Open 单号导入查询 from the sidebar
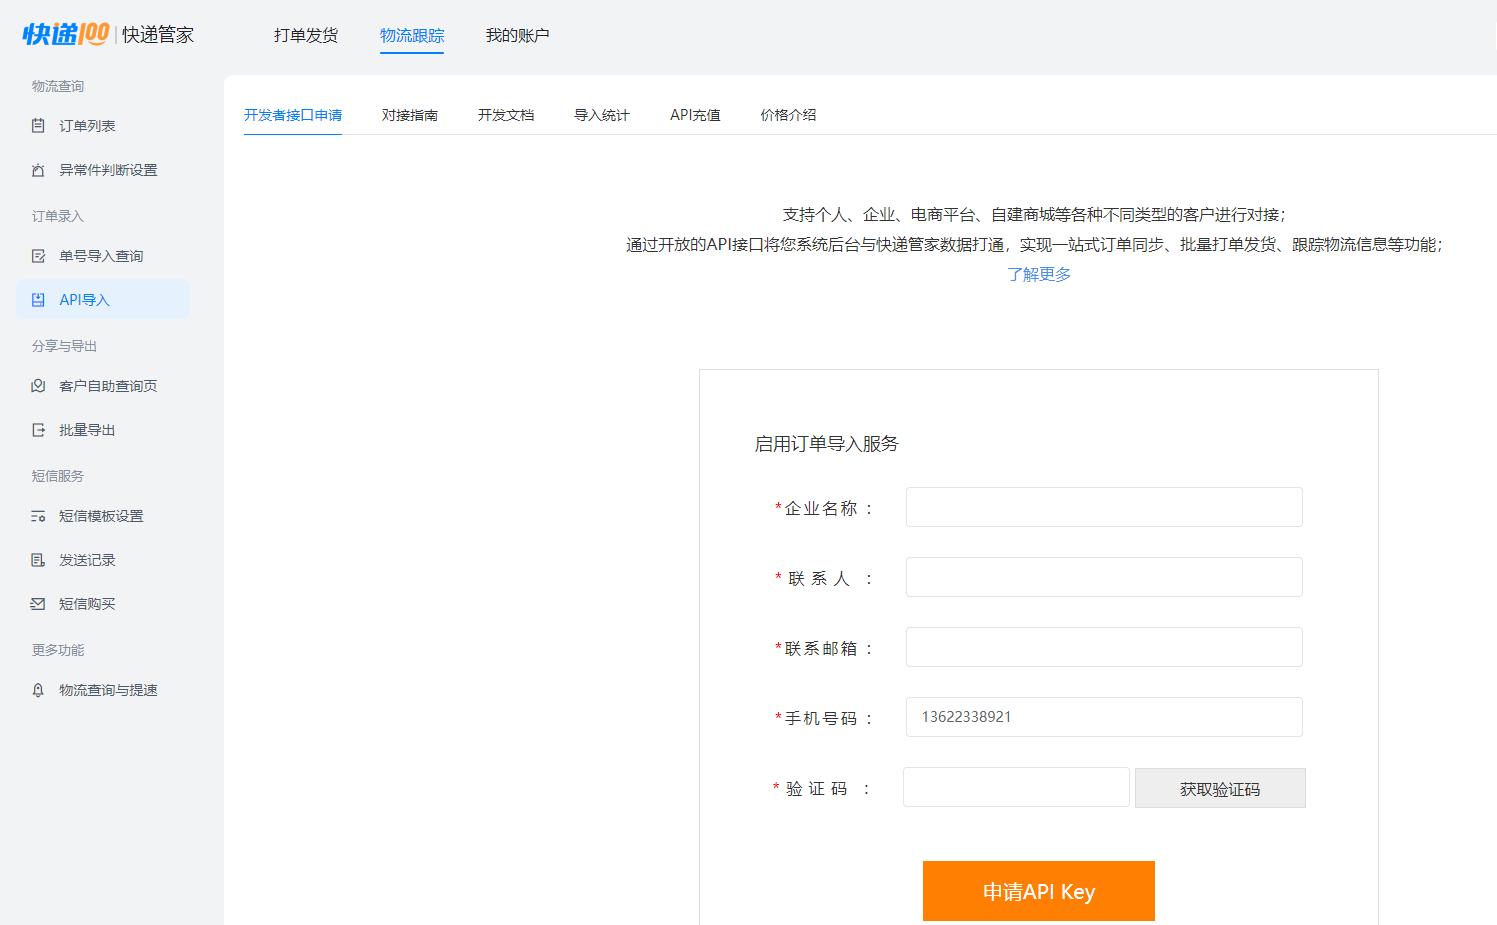The image size is (1497, 925). [x=101, y=255]
